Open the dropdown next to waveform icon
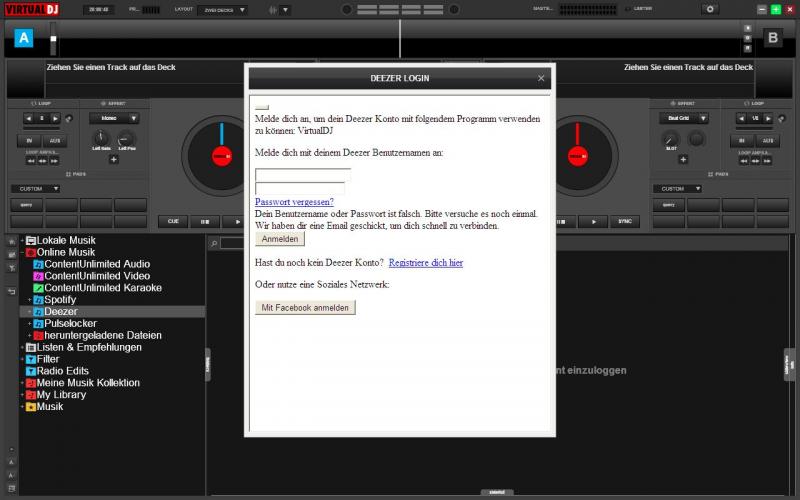 click(286, 10)
